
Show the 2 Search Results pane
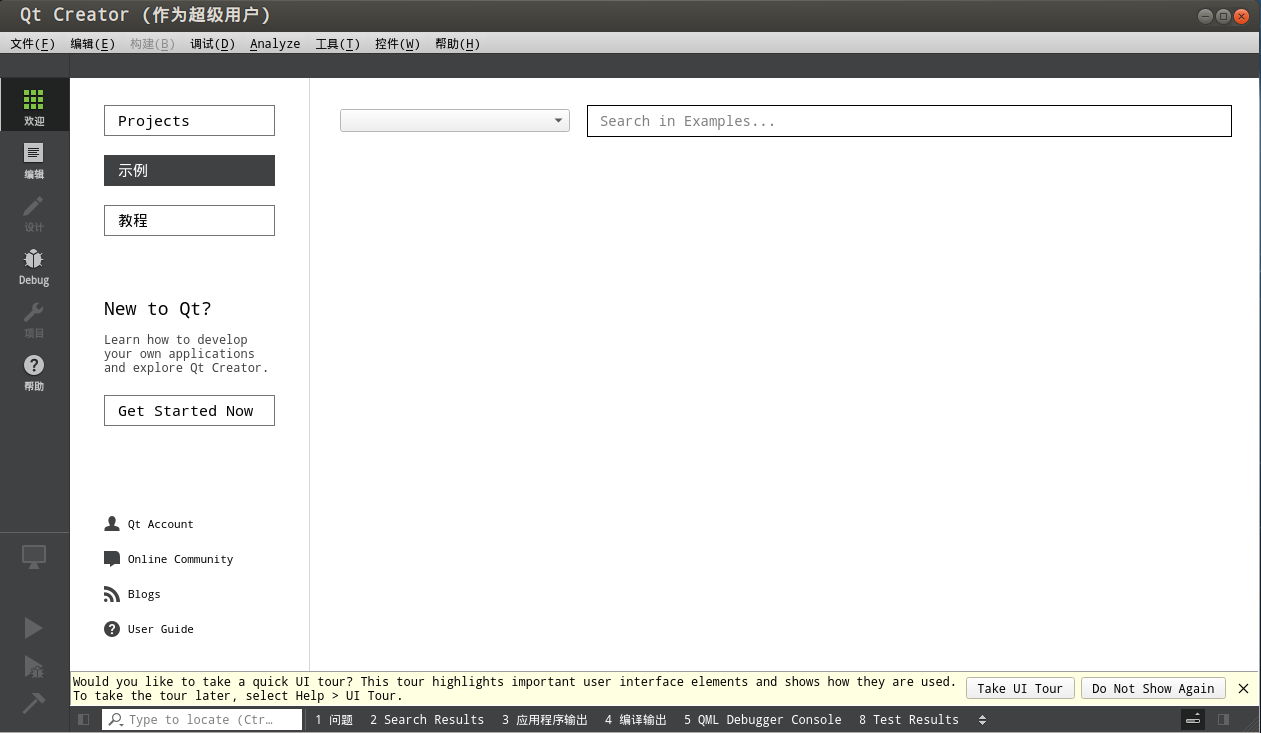[x=427, y=720]
